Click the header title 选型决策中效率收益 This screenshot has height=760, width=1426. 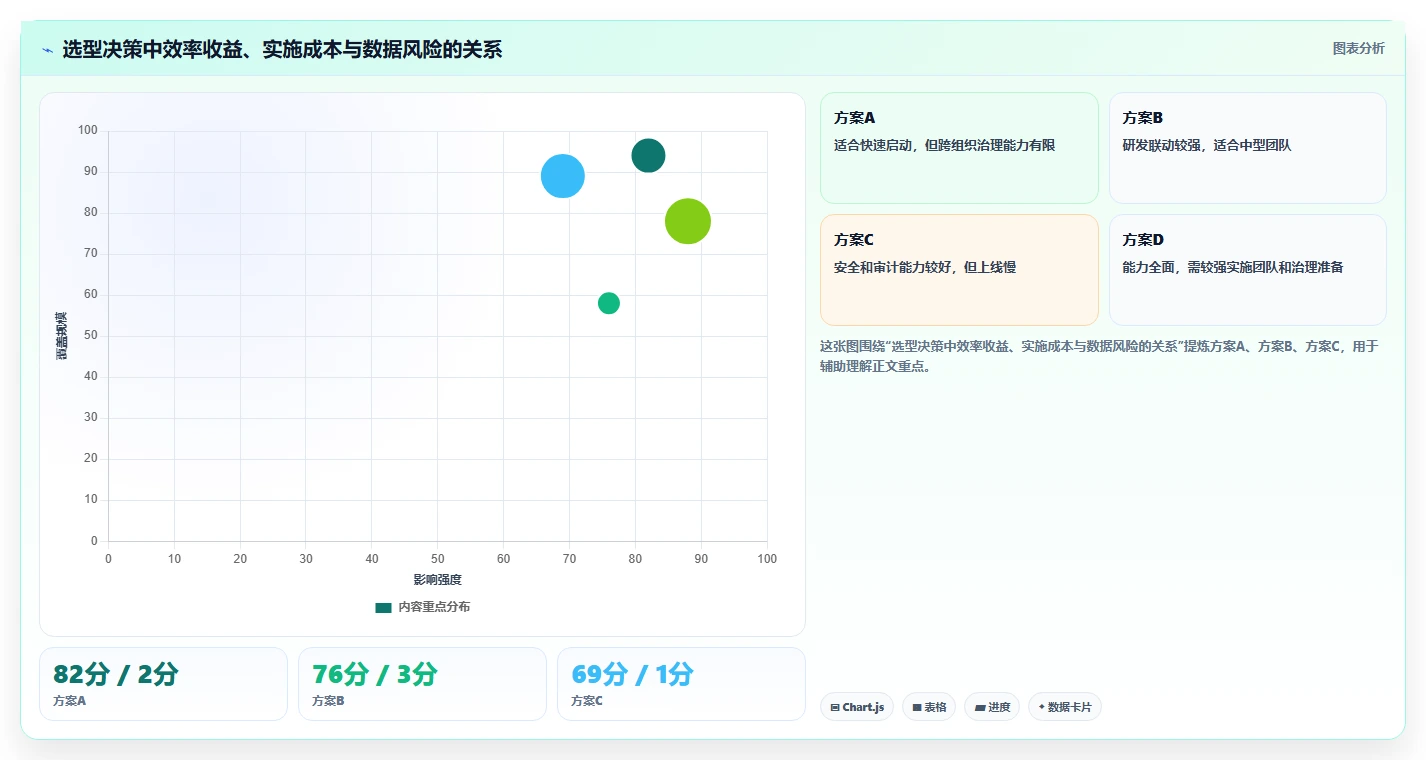point(282,49)
